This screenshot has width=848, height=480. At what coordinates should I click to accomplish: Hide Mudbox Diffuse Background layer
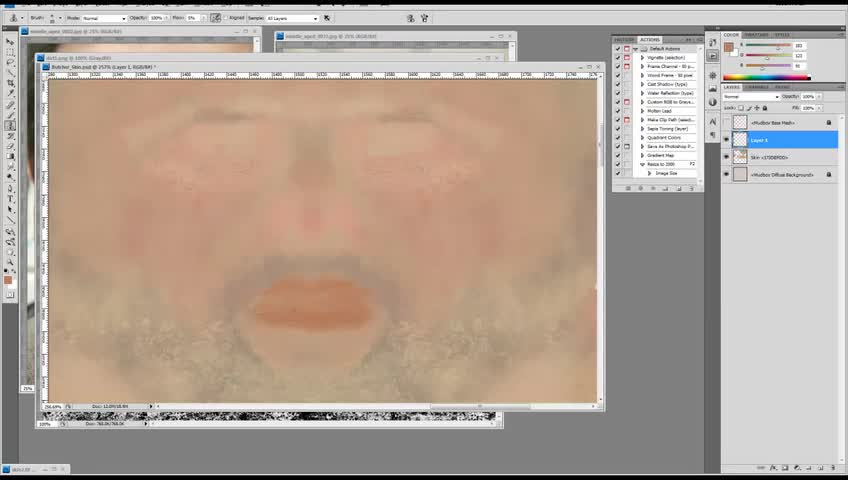pyautogui.click(x=726, y=175)
